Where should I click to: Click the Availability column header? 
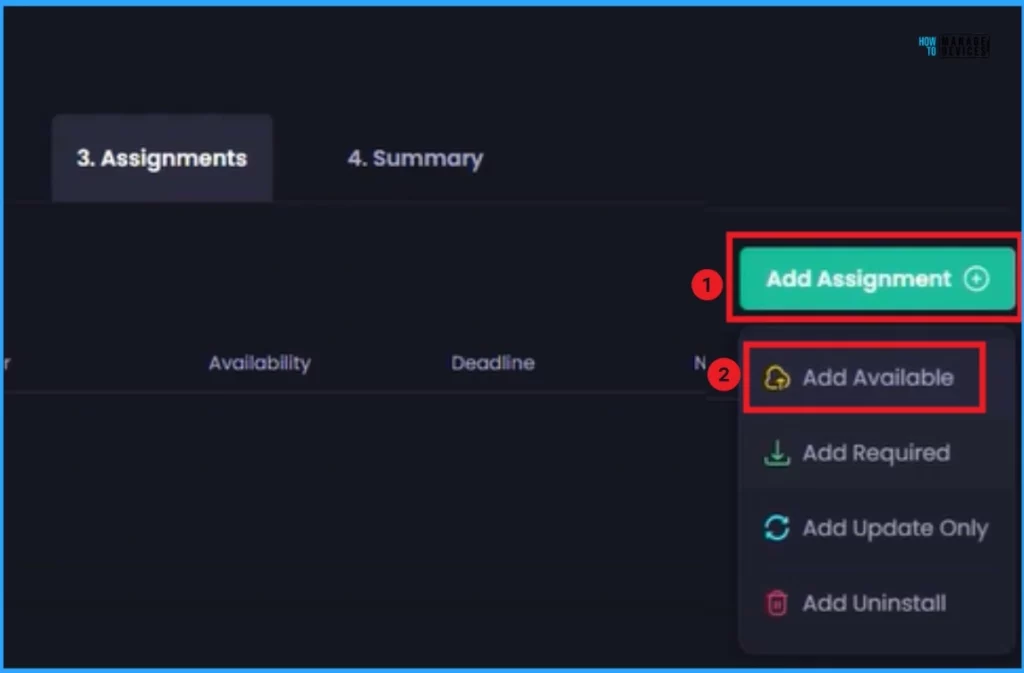[259, 363]
